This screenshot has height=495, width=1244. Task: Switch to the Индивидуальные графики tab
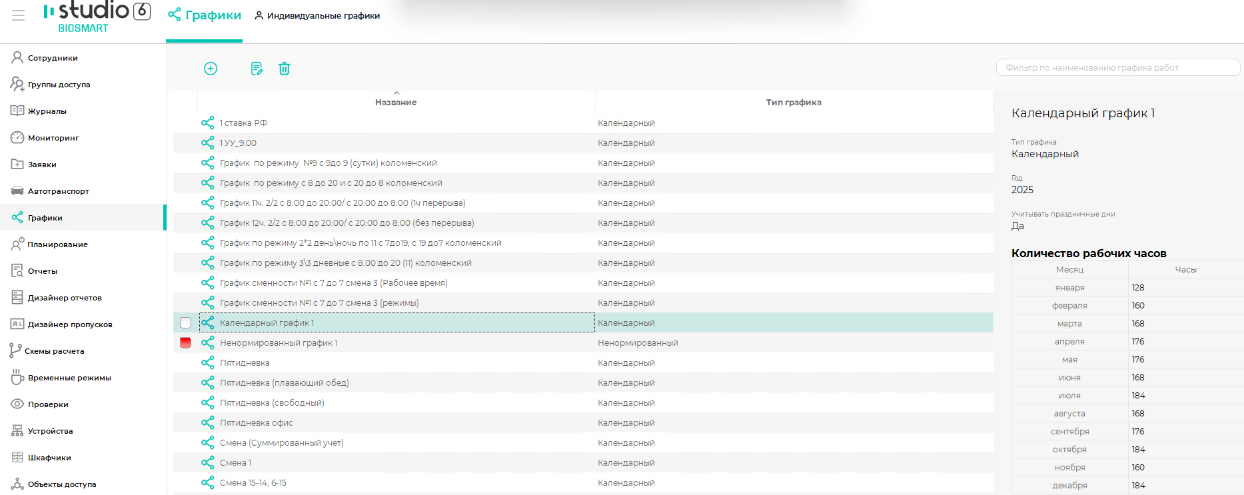pos(317,16)
